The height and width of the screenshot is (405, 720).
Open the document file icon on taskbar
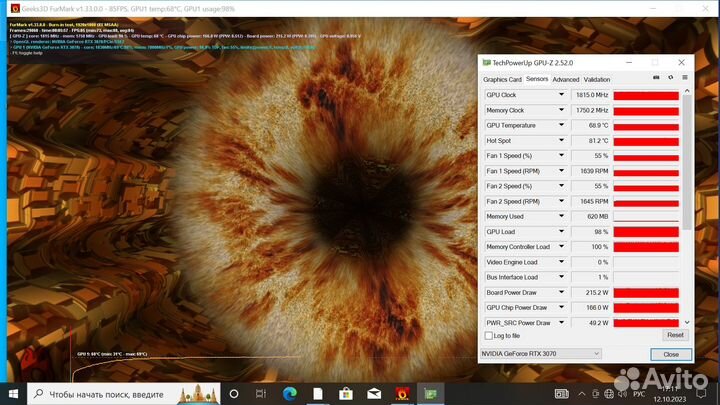pos(318,394)
